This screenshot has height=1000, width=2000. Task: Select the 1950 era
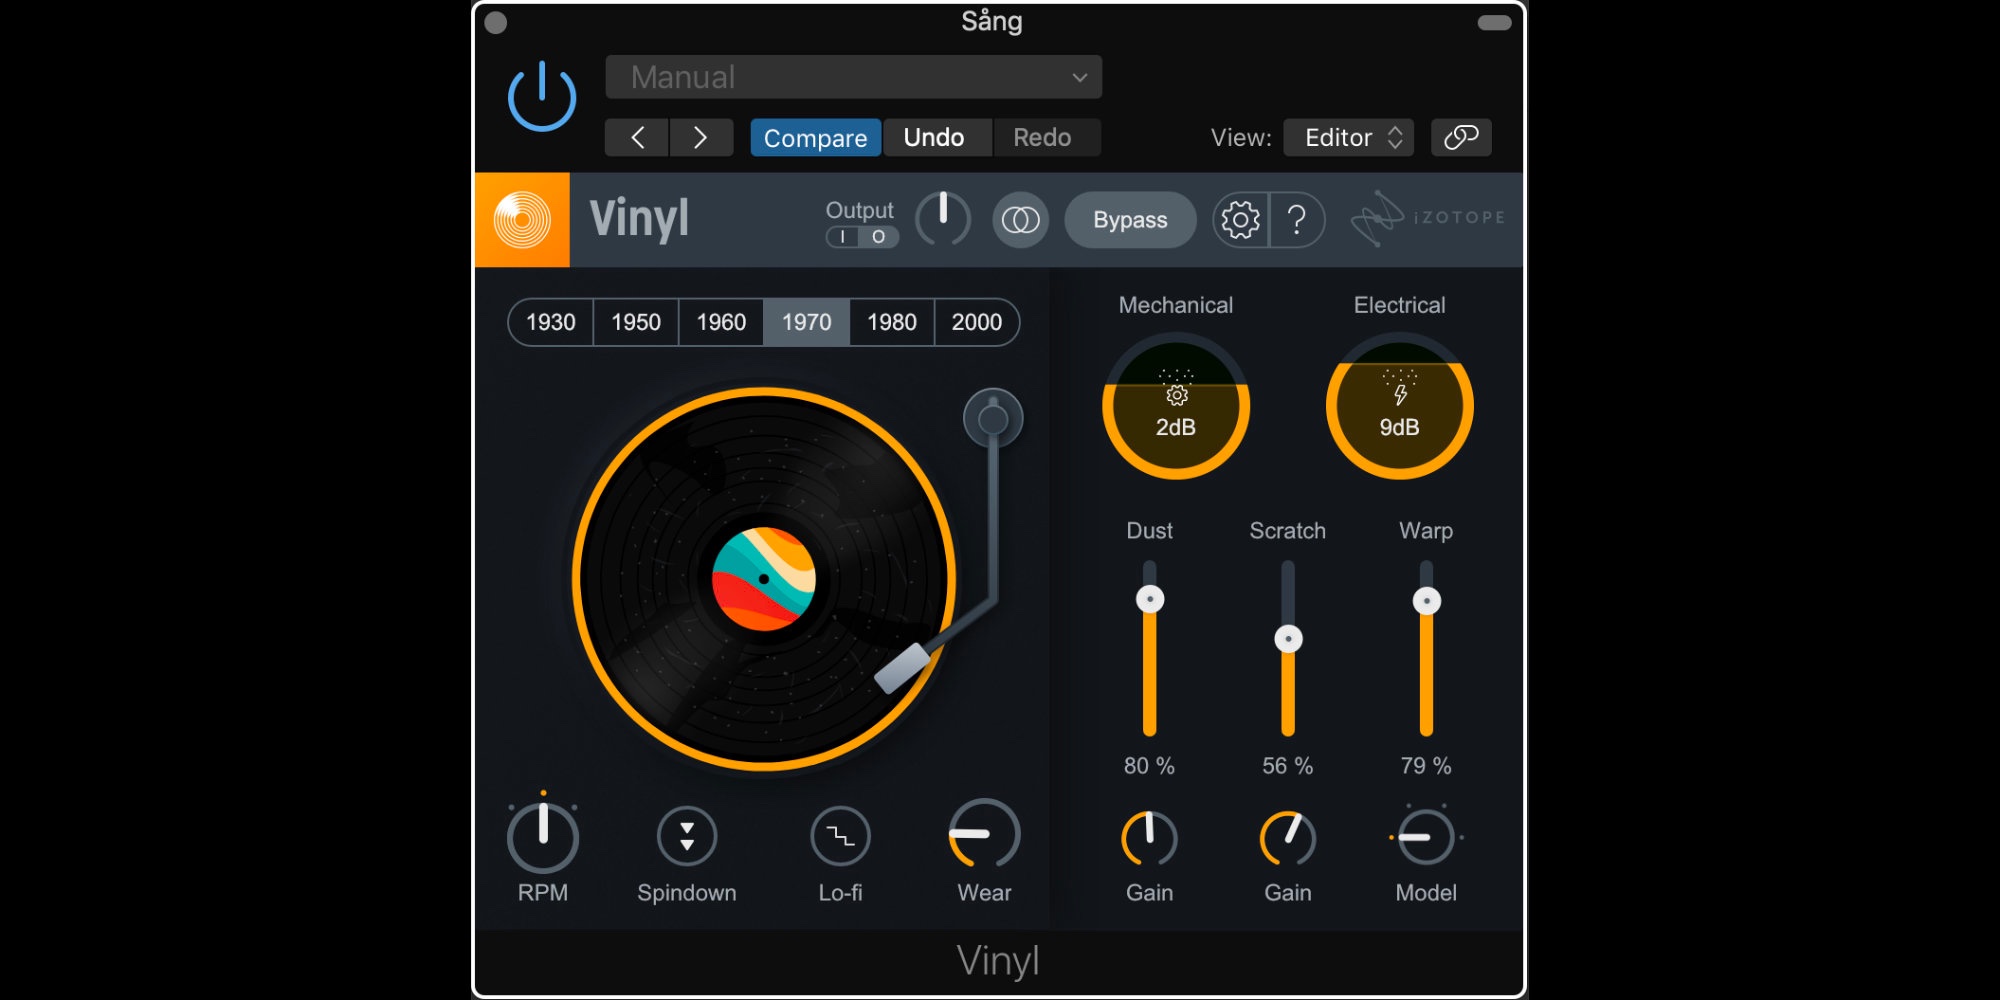point(636,322)
